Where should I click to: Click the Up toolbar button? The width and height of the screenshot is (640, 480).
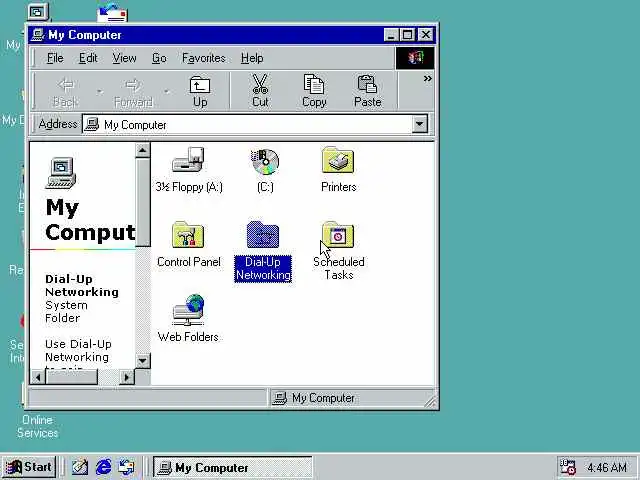pos(200,91)
